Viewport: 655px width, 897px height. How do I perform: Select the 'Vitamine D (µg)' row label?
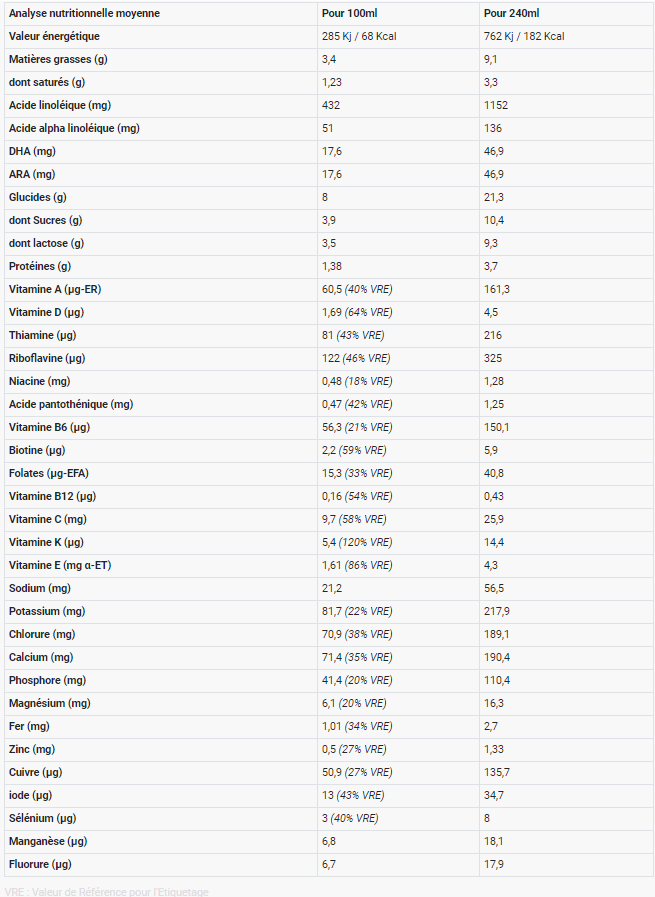click(52, 312)
